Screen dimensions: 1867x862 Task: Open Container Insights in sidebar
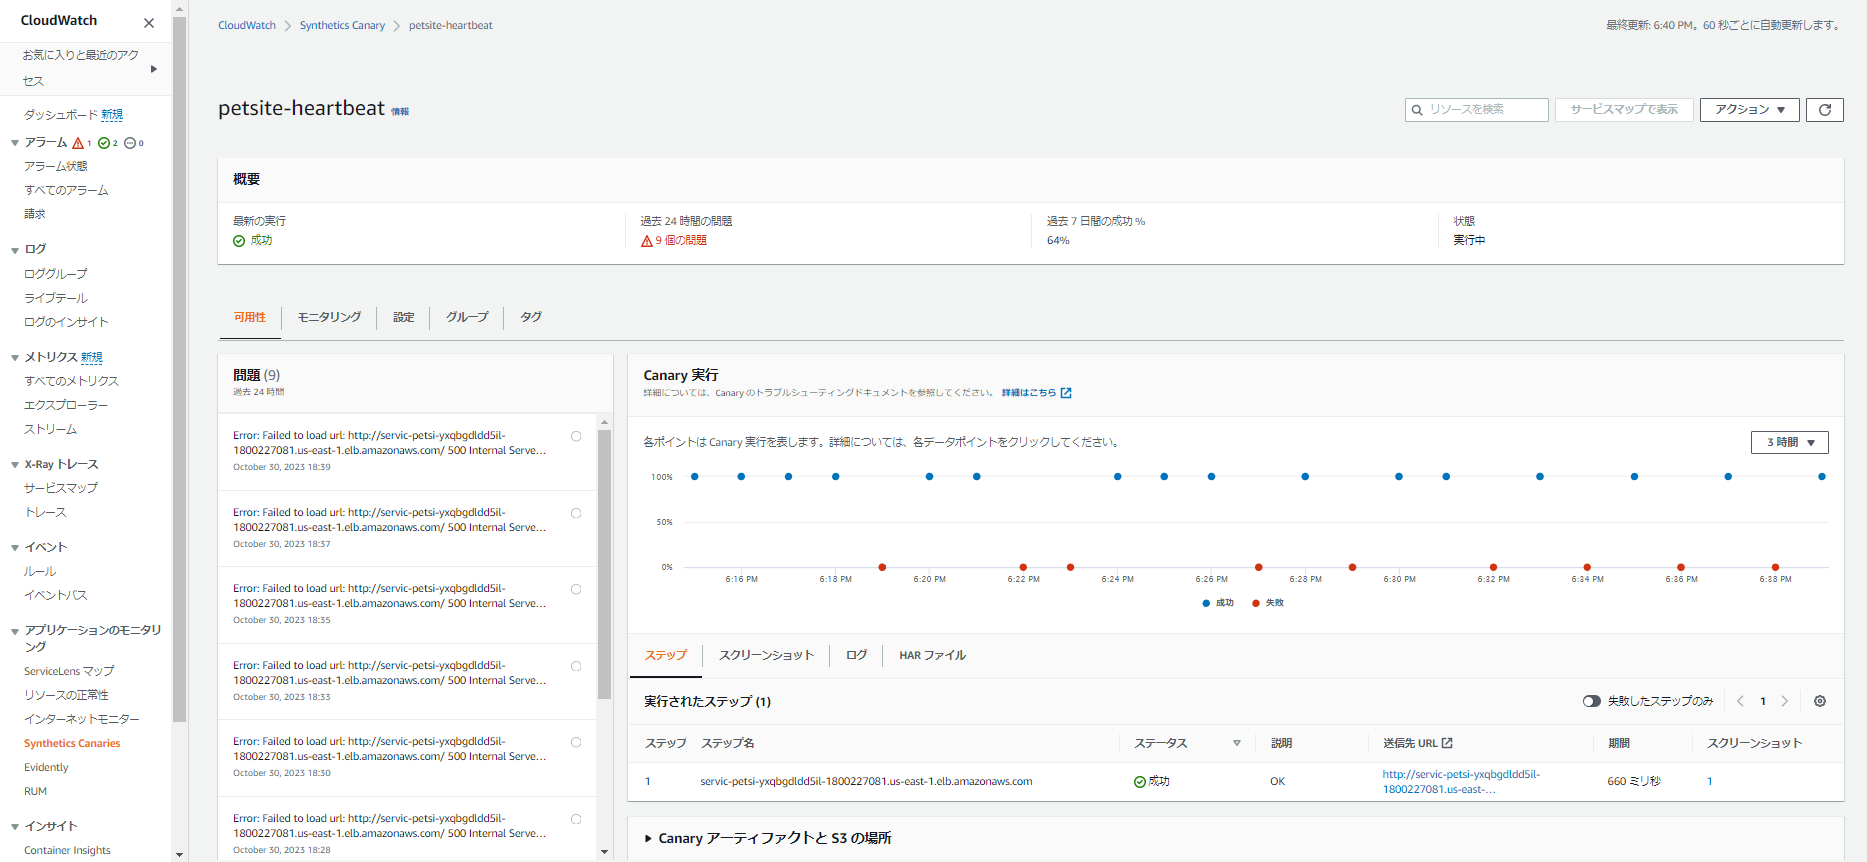(x=67, y=851)
